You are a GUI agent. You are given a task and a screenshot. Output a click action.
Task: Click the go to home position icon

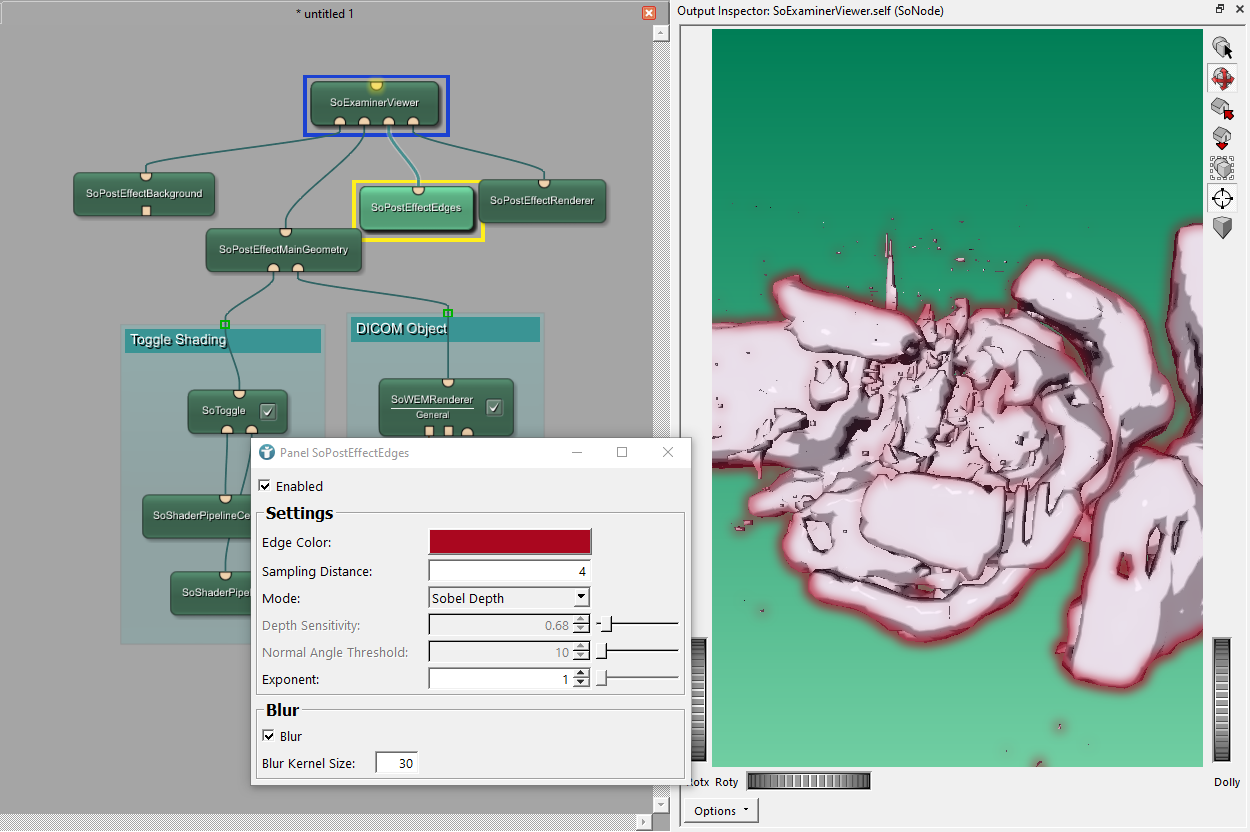point(1222,108)
